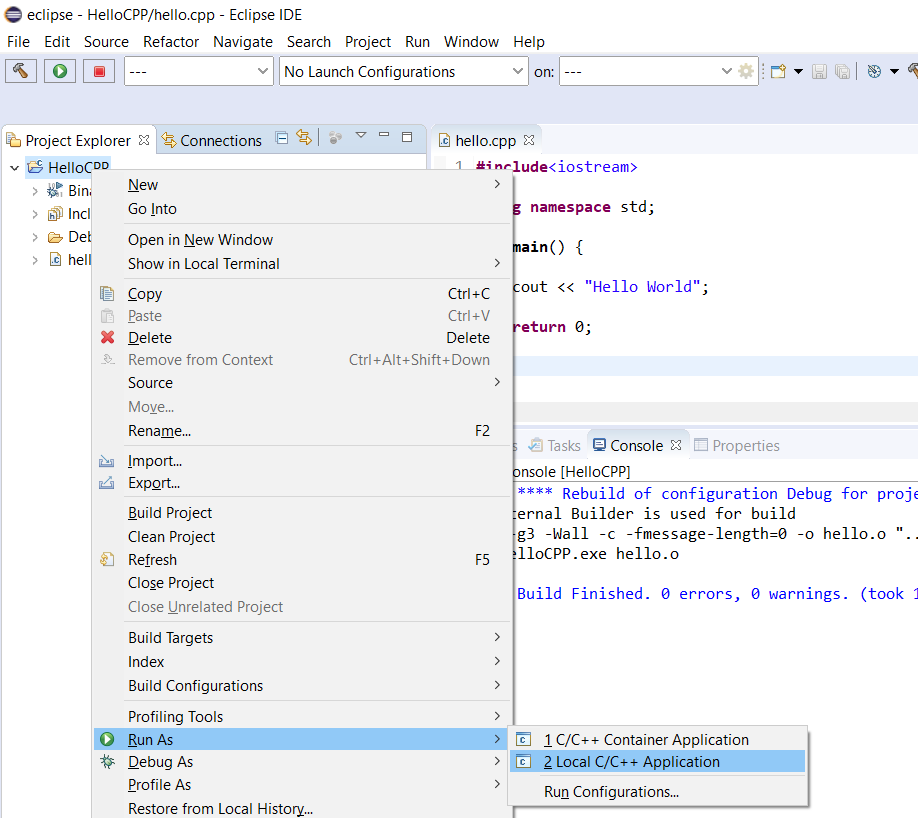Open the build configuration dropdown arrow
The width and height of the screenshot is (918, 818).
894,71
